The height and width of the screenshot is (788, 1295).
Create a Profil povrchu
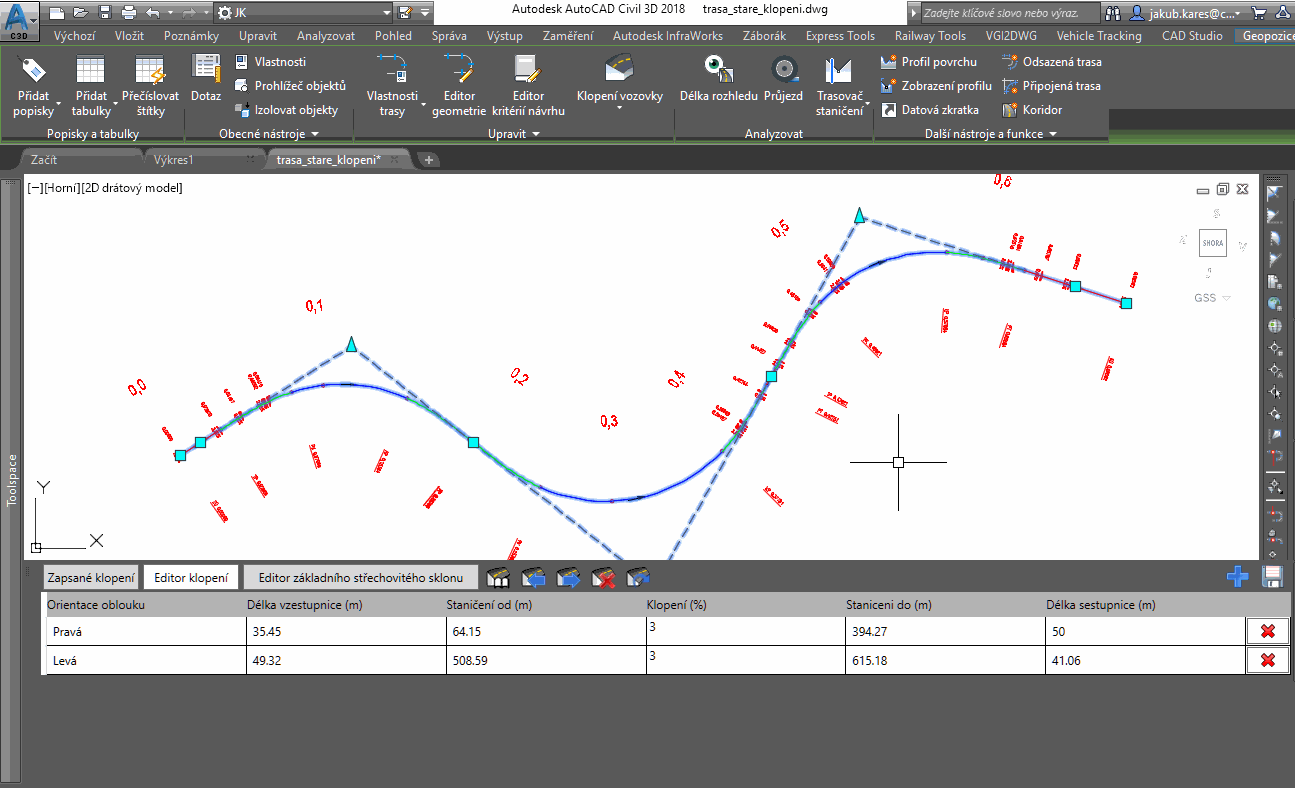click(x=930, y=61)
